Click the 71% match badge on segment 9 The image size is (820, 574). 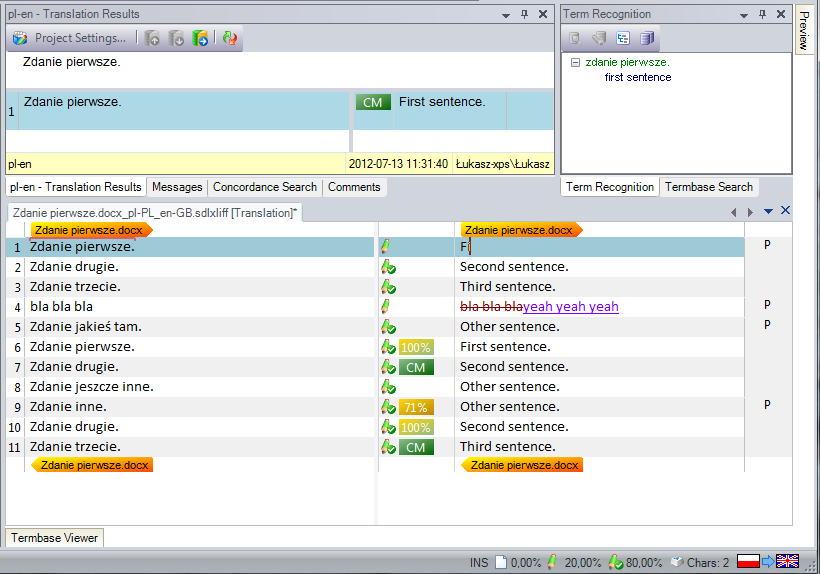tap(415, 407)
